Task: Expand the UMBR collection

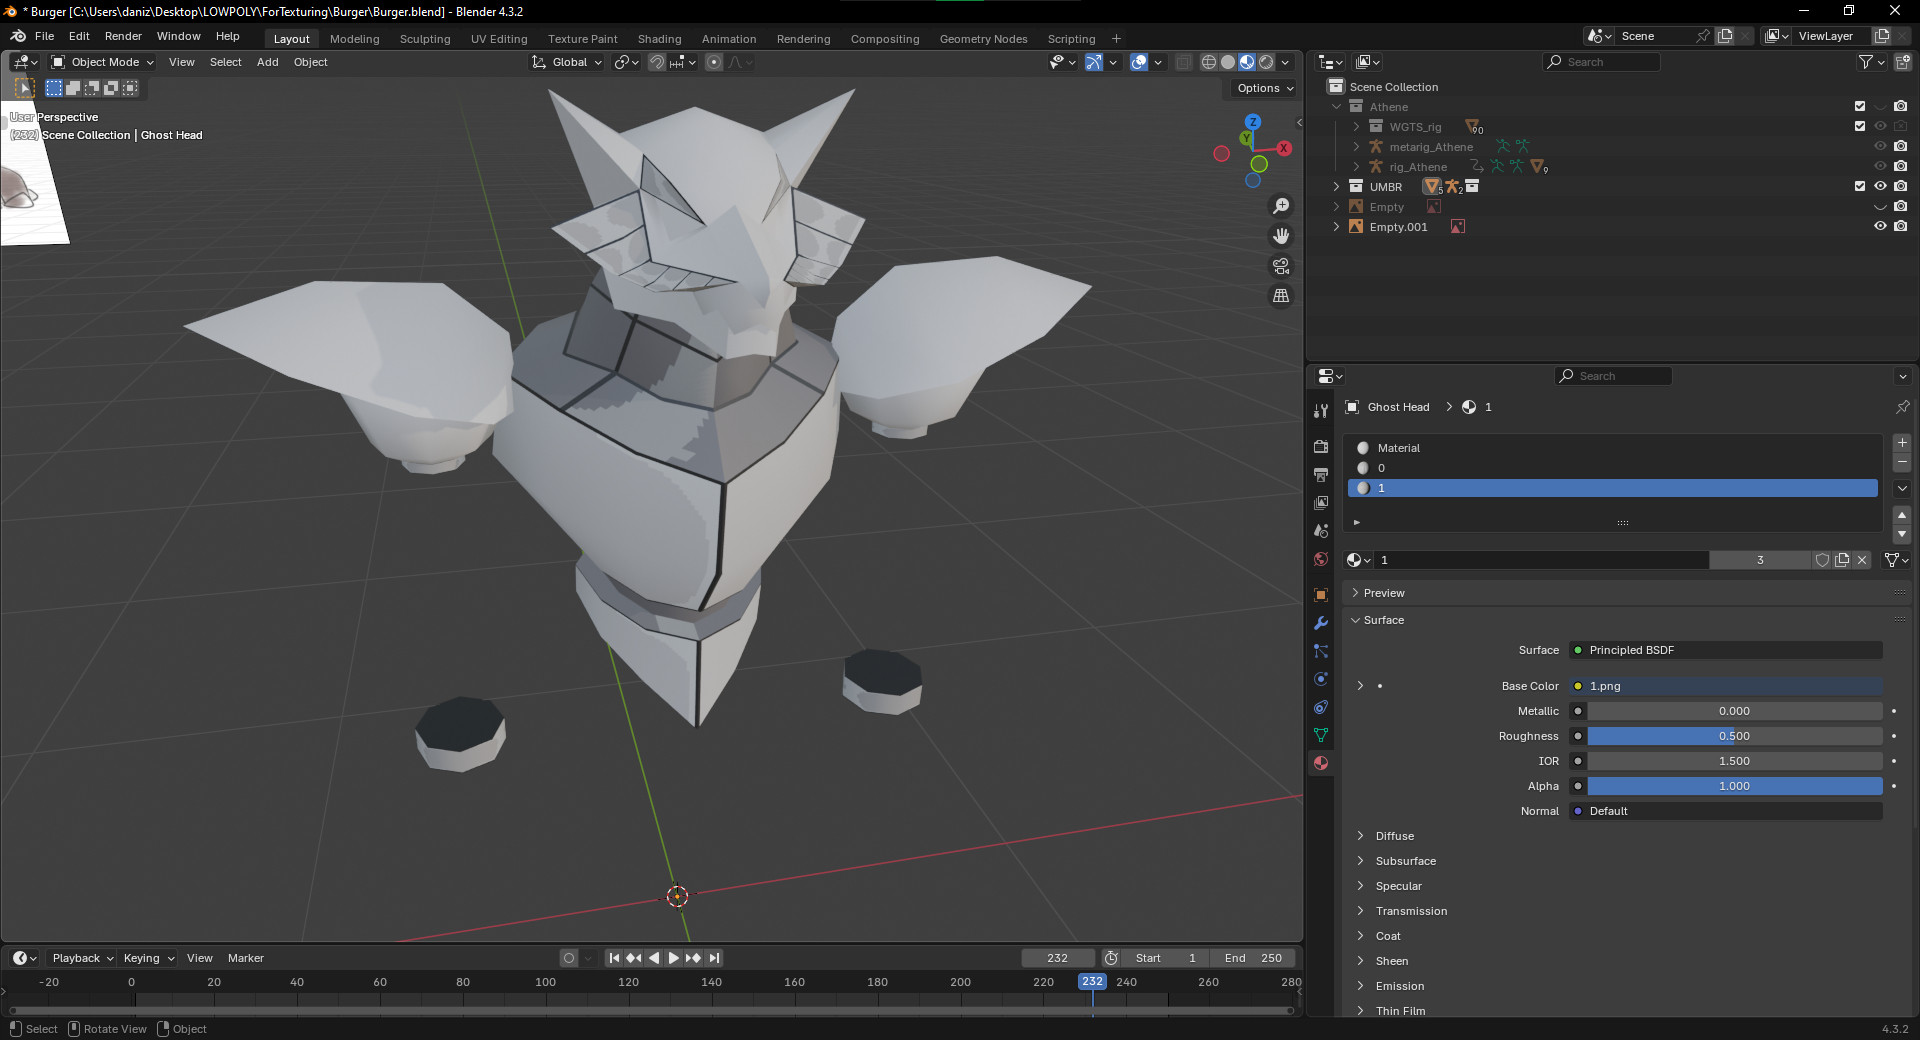Action: point(1336,186)
